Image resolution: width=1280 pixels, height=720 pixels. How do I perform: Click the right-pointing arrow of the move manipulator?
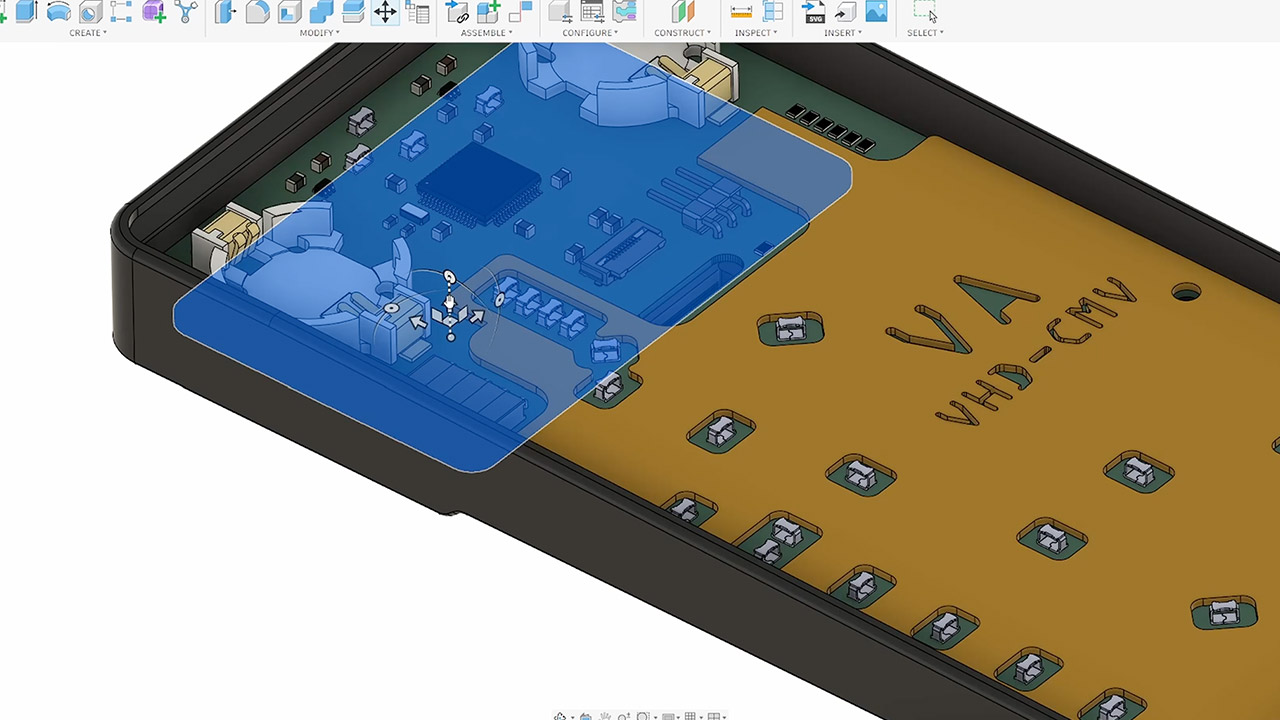tap(476, 317)
